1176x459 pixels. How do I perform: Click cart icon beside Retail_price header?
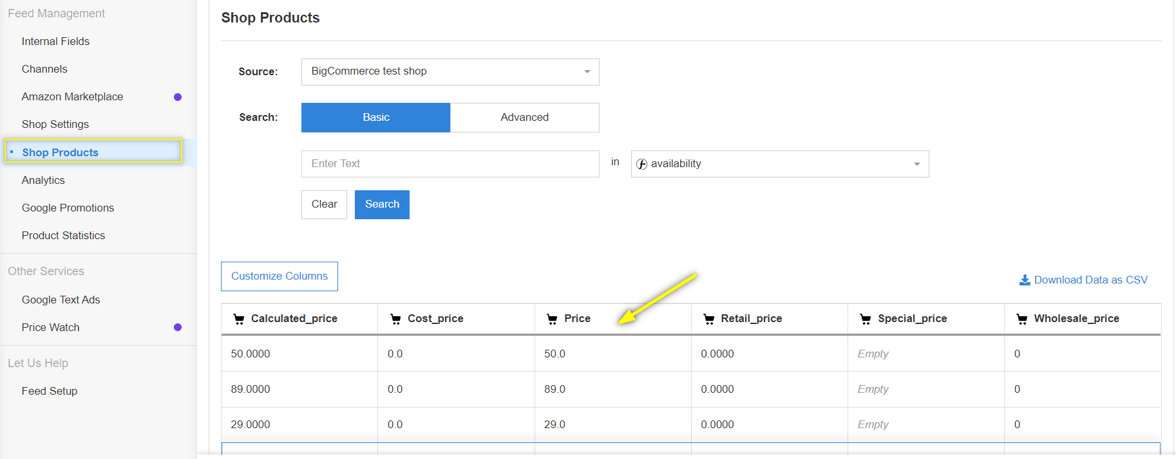[x=710, y=319]
